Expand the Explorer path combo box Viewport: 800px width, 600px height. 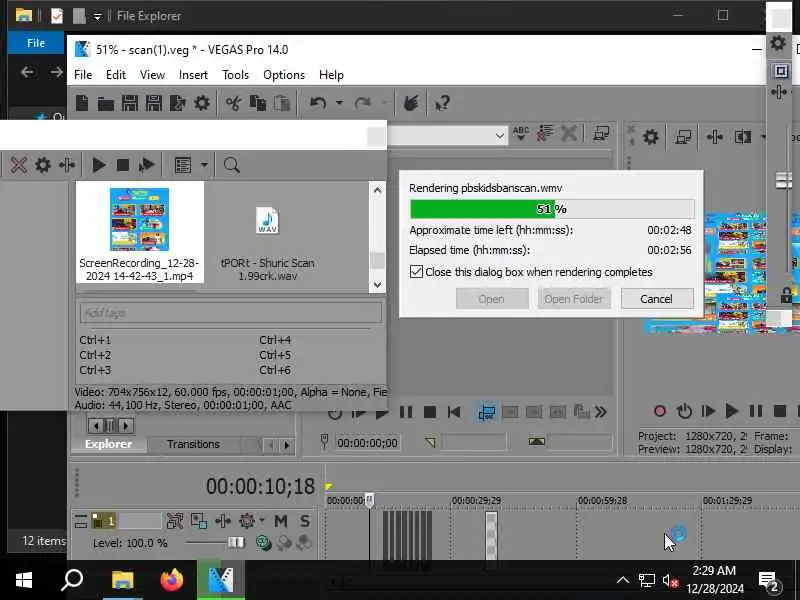click(x=499, y=136)
